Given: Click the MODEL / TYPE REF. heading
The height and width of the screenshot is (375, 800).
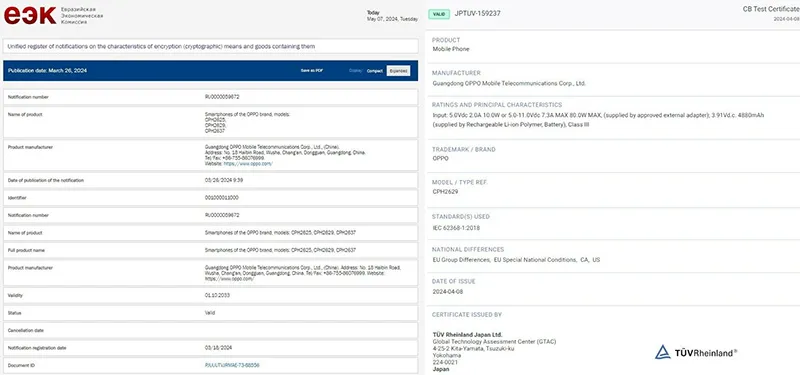Looking at the screenshot, I should [461, 182].
